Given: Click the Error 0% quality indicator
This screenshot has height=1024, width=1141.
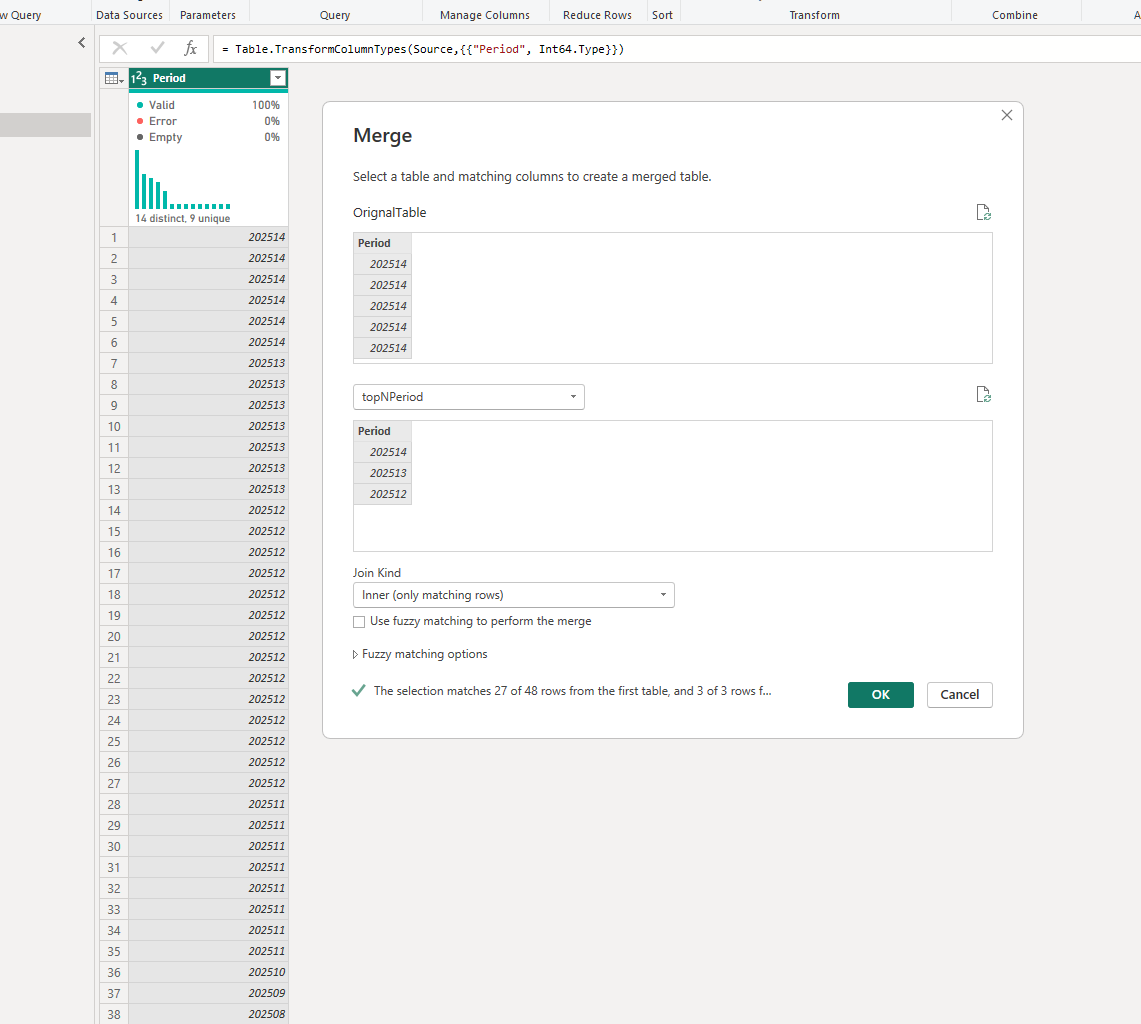Looking at the screenshot, I should [208, 121].
